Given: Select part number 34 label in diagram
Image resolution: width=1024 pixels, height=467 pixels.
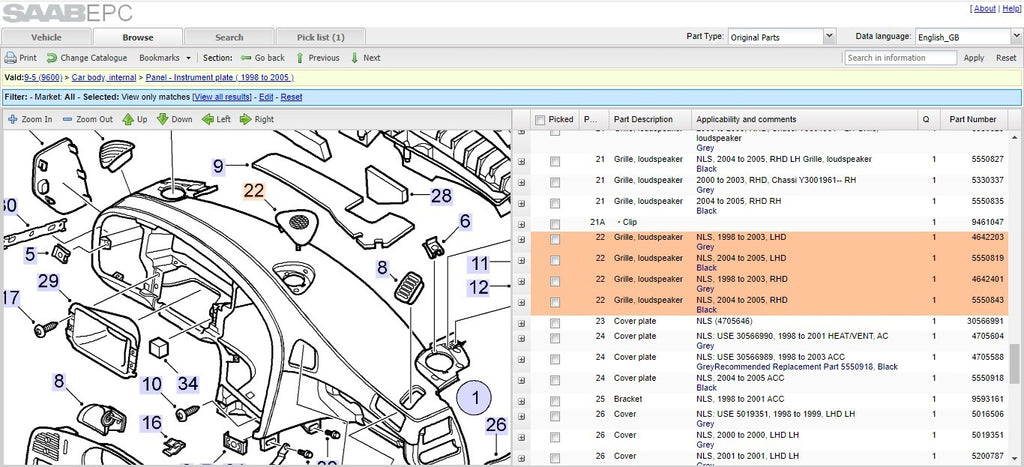Looking at the screenshot, I should click(187, 383).
